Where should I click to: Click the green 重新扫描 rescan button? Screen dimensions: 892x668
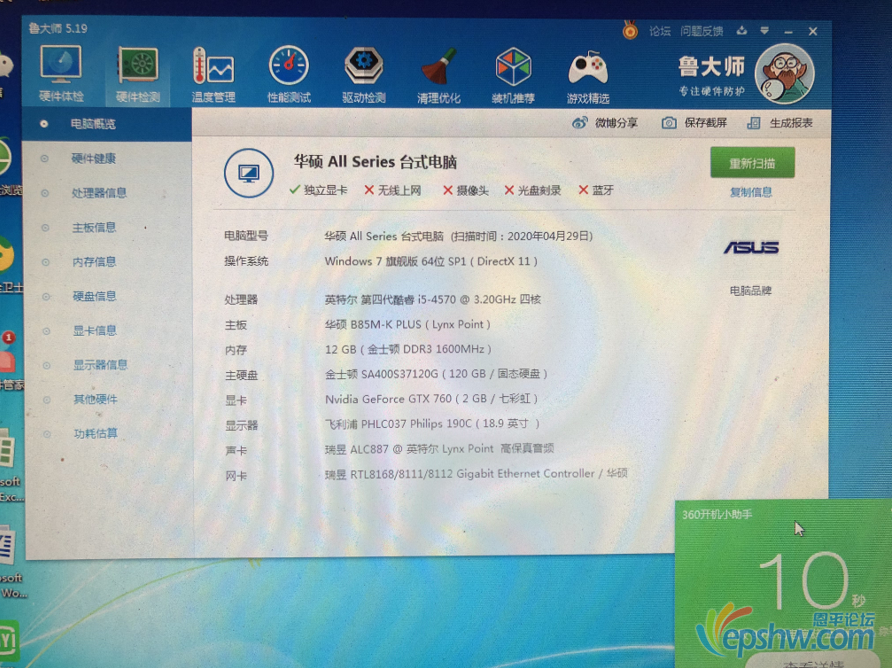click(x=752, y=163)
